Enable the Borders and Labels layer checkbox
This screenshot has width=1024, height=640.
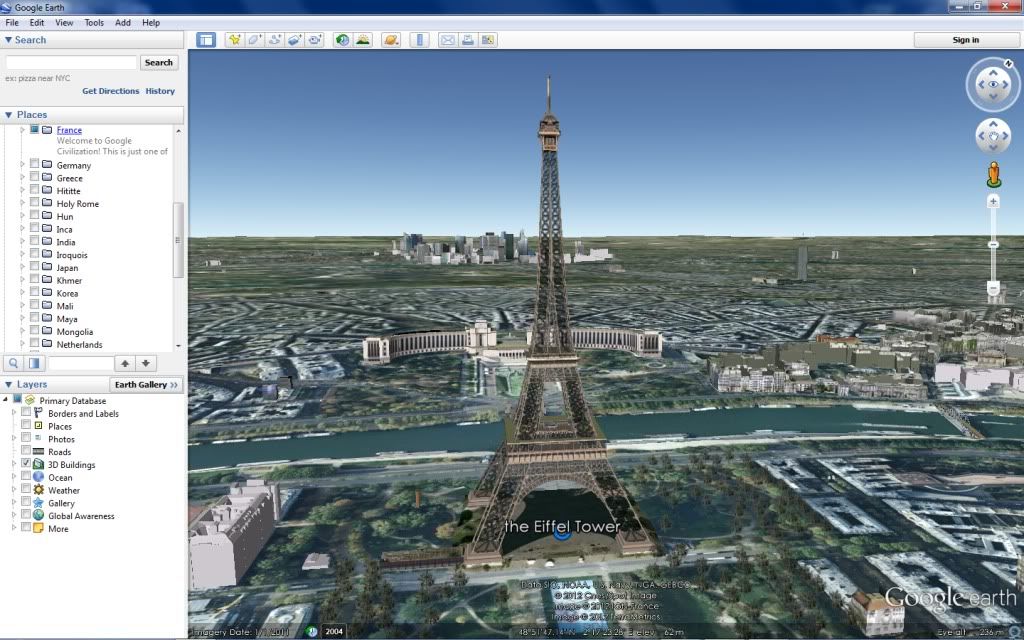coord(26,412)
